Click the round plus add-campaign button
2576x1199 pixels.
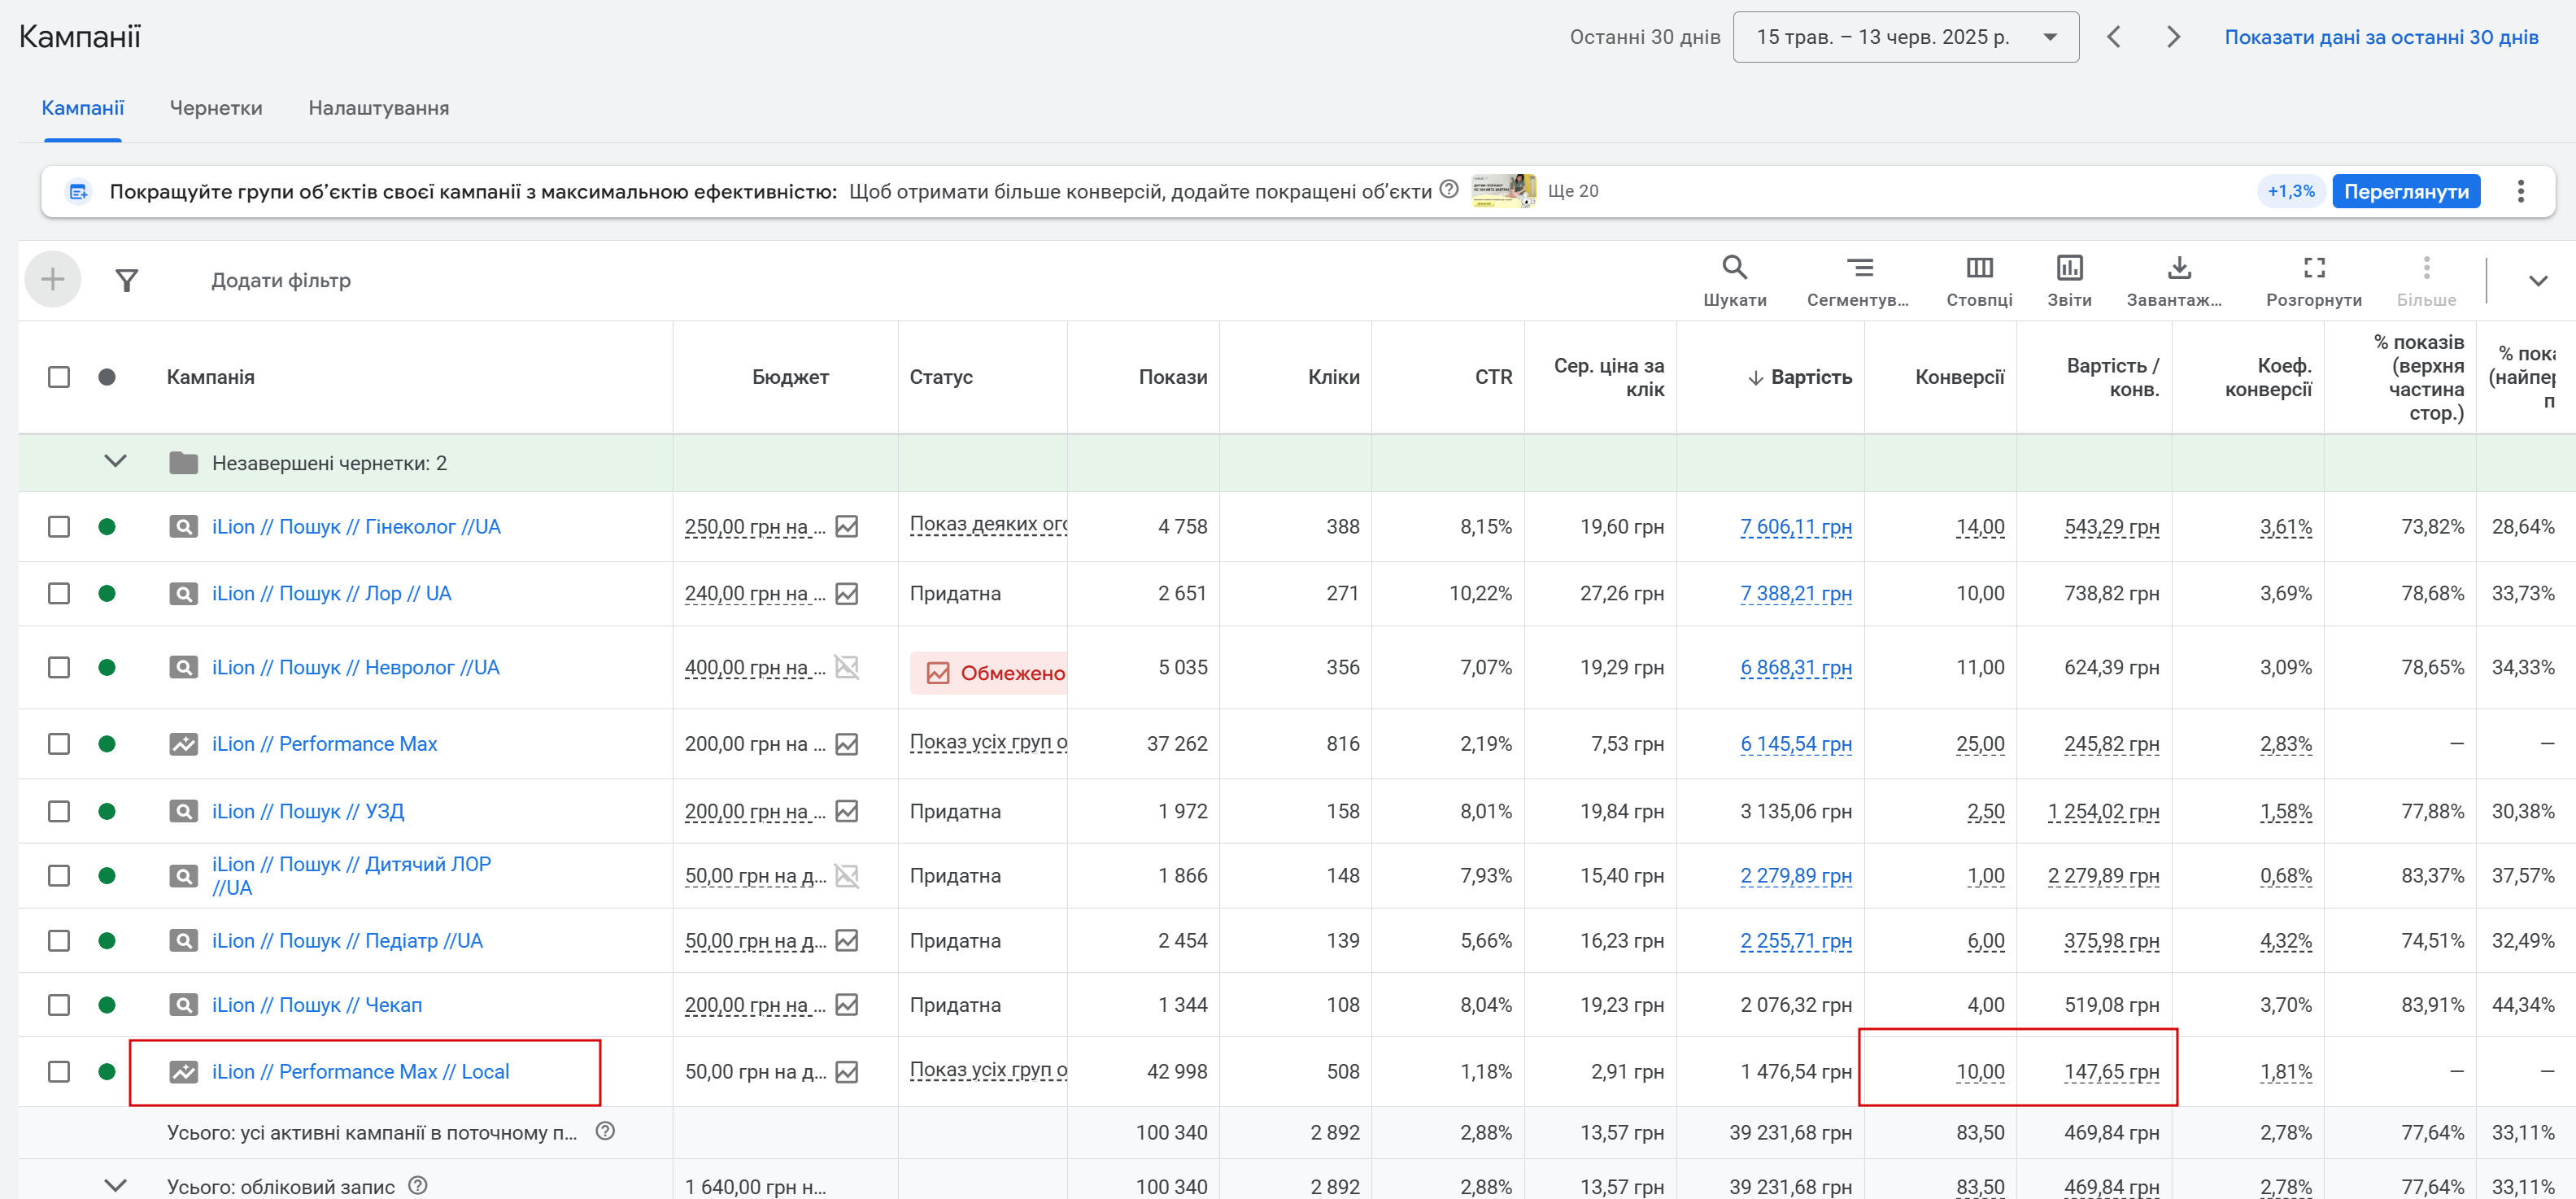tap(52, 279)
